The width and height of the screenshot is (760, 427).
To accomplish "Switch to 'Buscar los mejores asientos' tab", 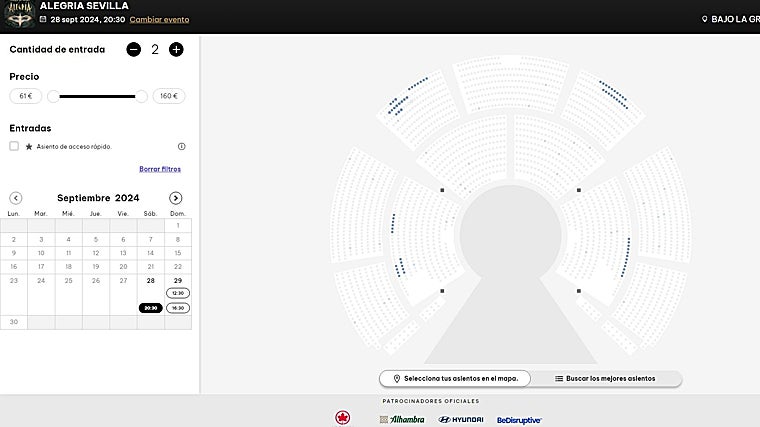I will pos(605,379).
